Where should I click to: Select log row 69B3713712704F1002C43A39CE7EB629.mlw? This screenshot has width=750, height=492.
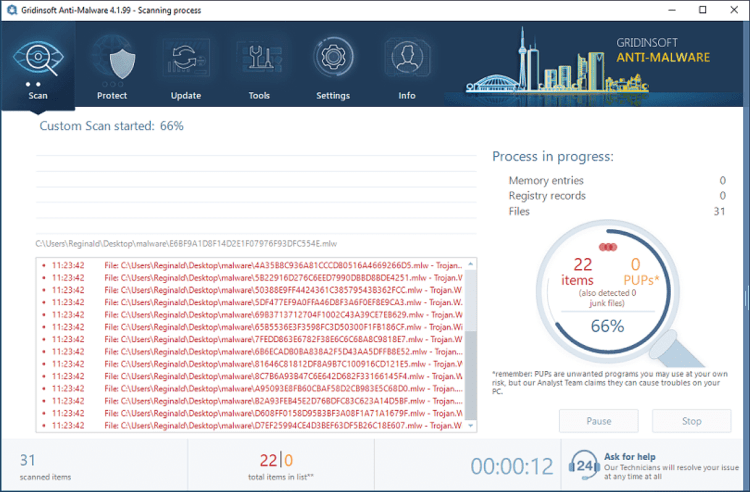click(x=252, y=315)
